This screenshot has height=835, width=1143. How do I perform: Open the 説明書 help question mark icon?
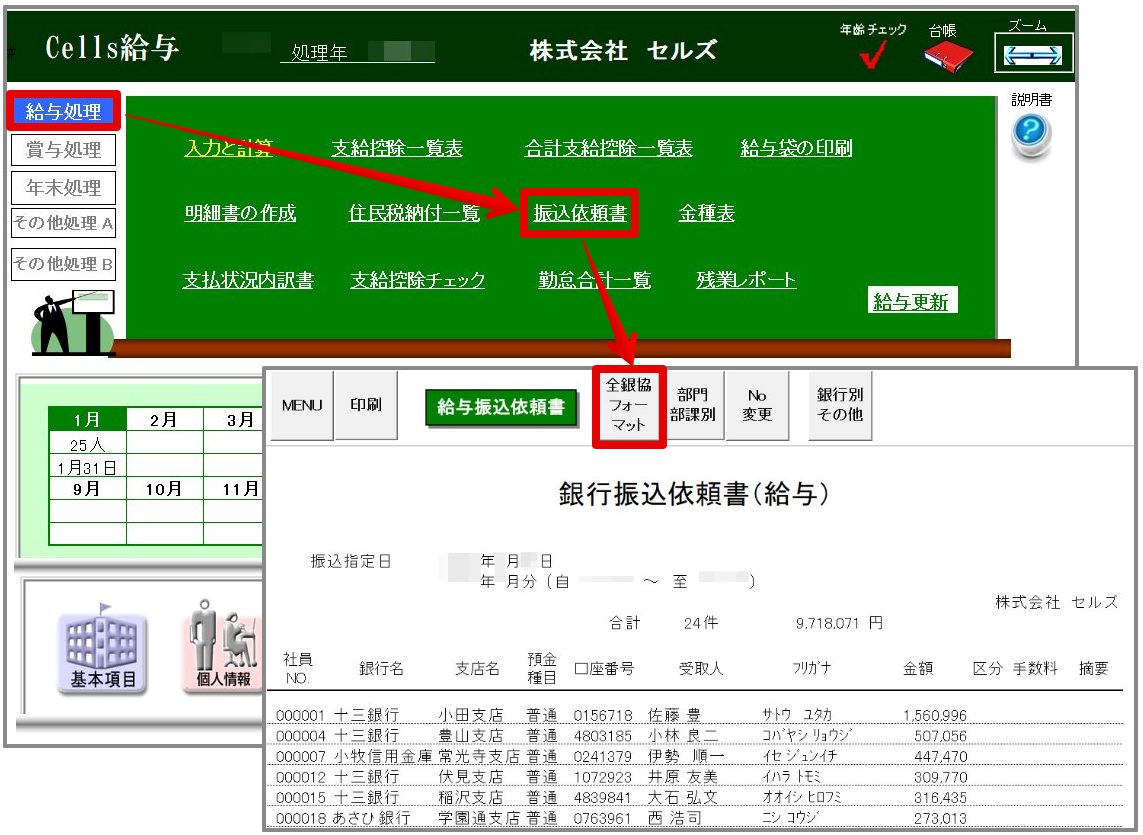1030,135
